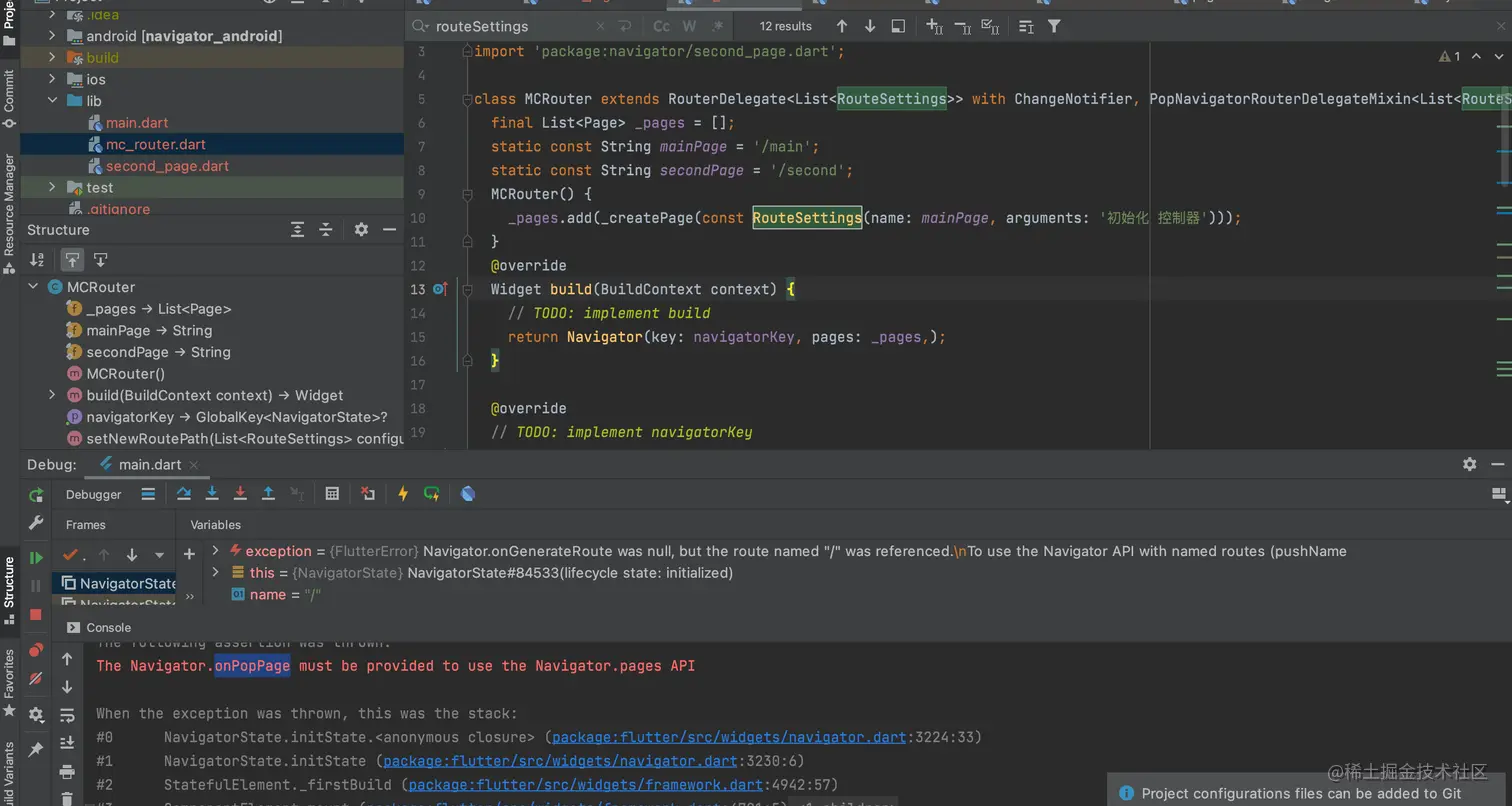Expand the build(BuildContext context) method node
1512x806 pixels.
point(52,395)
